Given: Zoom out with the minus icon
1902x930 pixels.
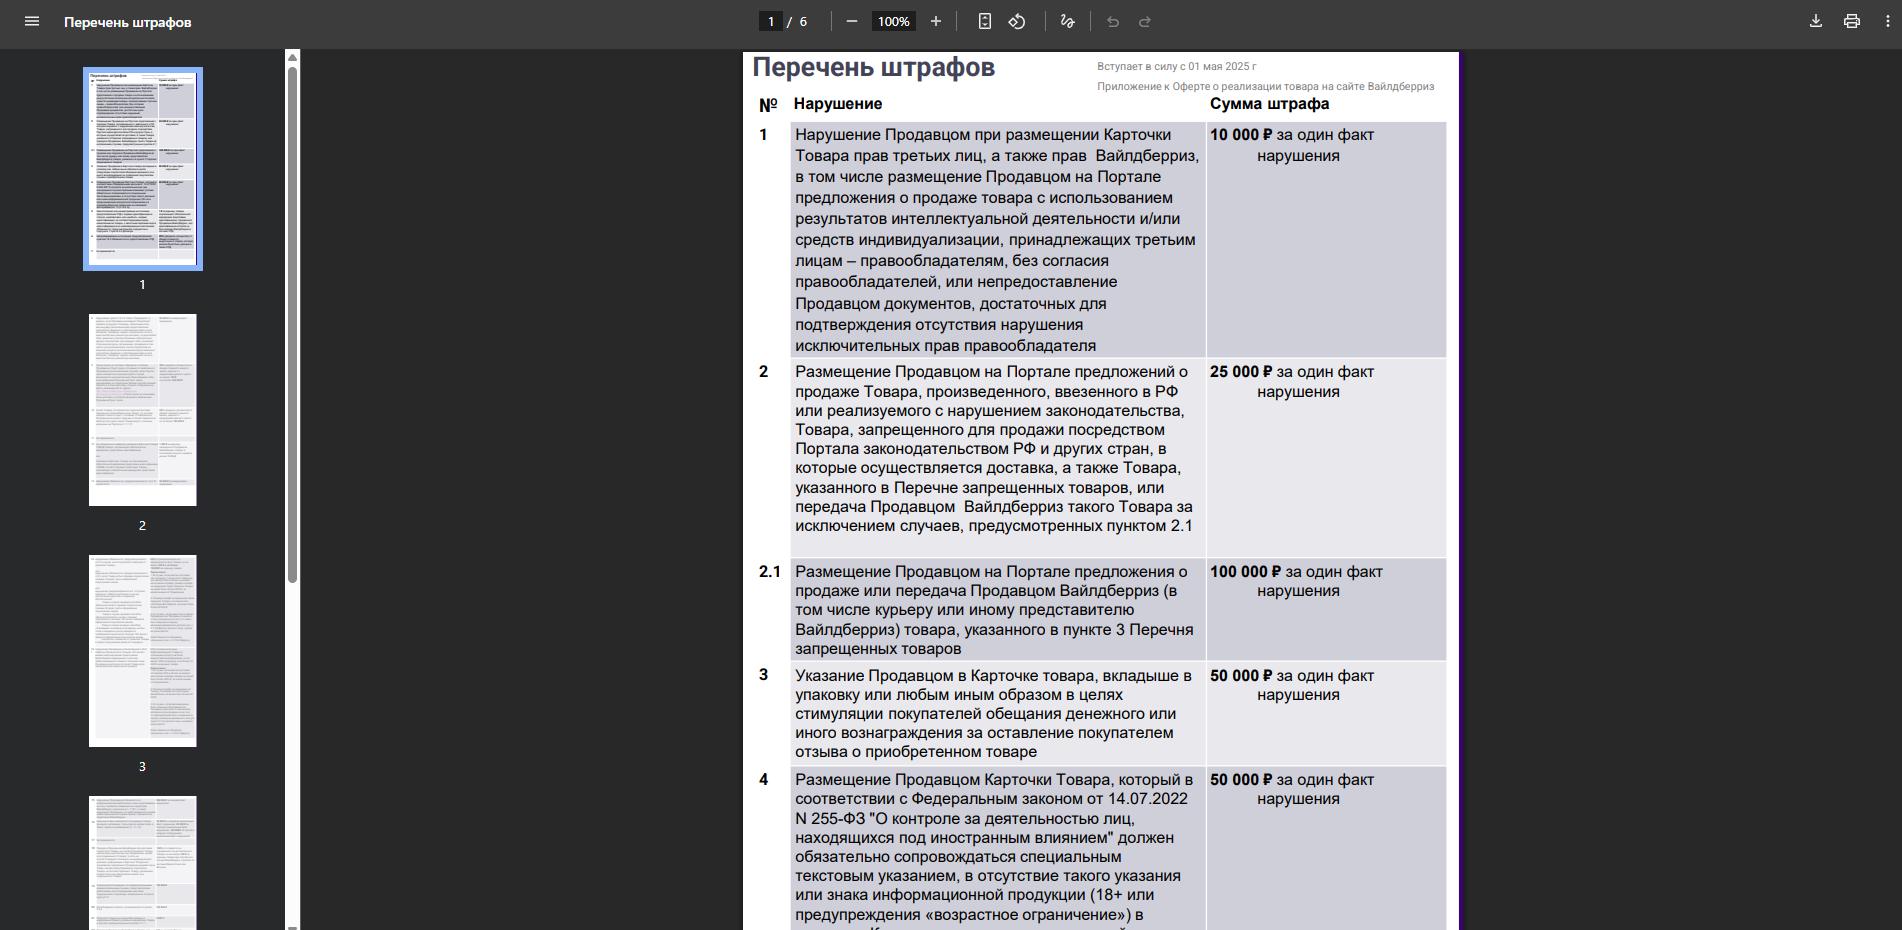Looking at the screenshot, I should tap(851, 20).
